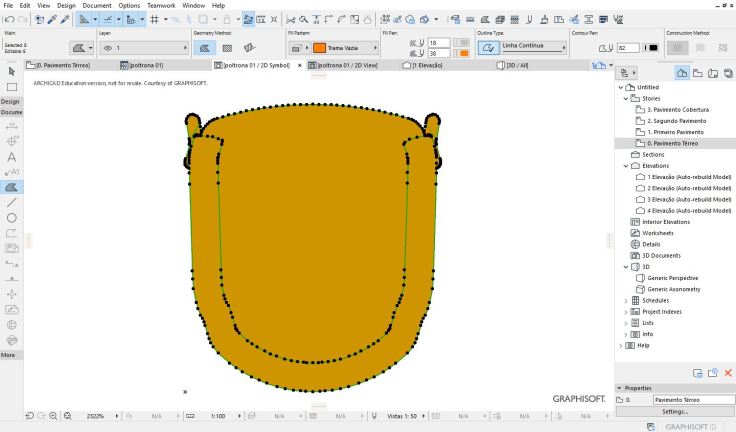Open Generic Perspective in navigator
Screen dimensions: 736x432
(x=673, y=278)
